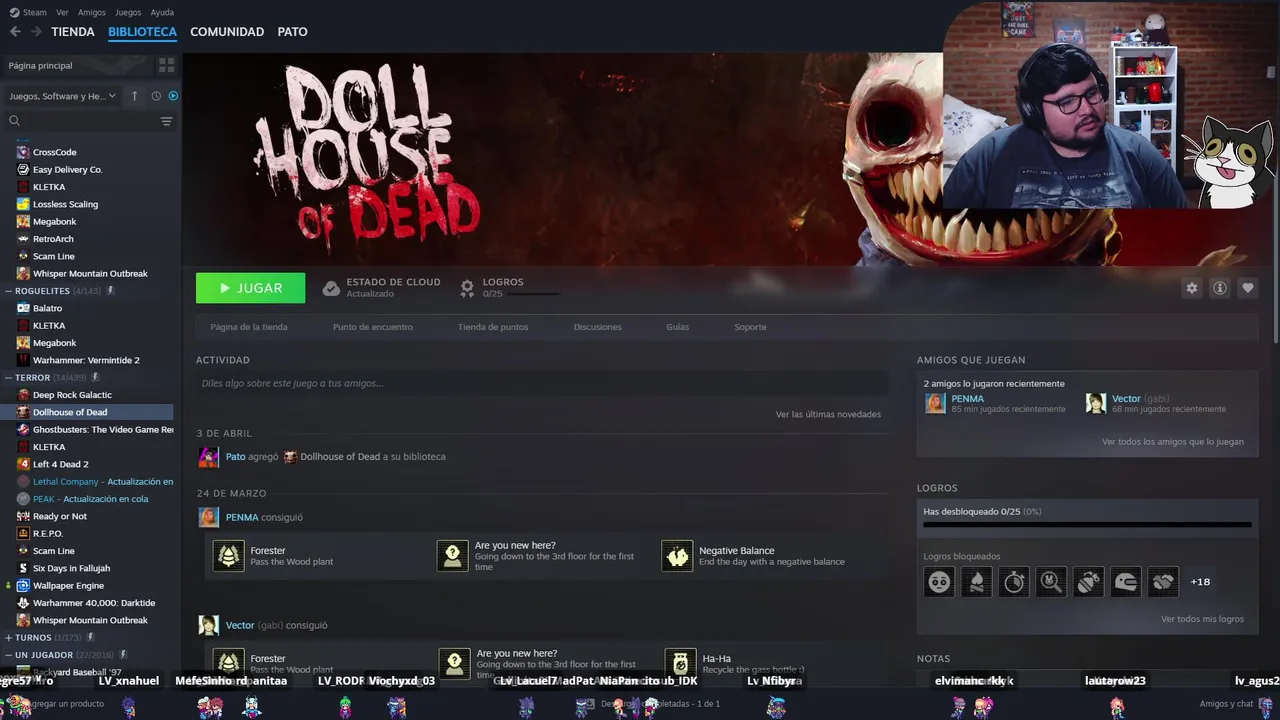Open the advanced filter options icon
This screenshot has height=720, width=1280.
point(166,121)
